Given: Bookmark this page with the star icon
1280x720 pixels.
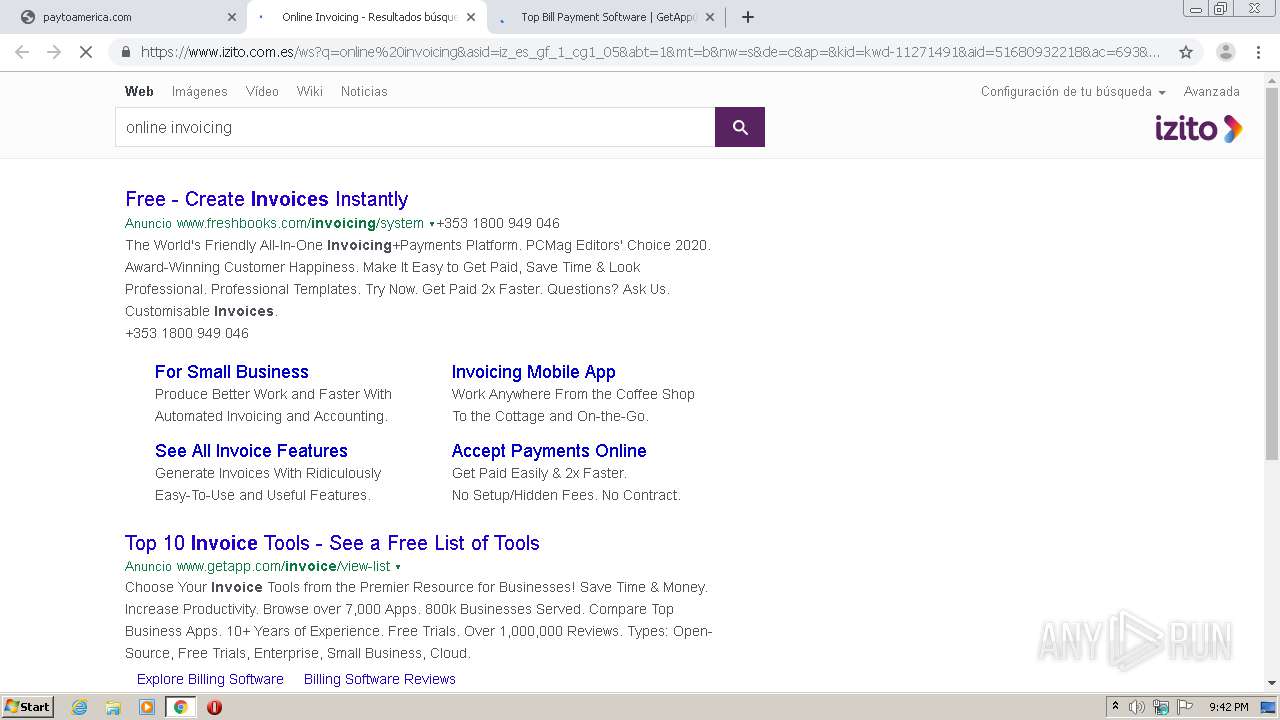Looking at the screenshot, I should point(1186,52).
